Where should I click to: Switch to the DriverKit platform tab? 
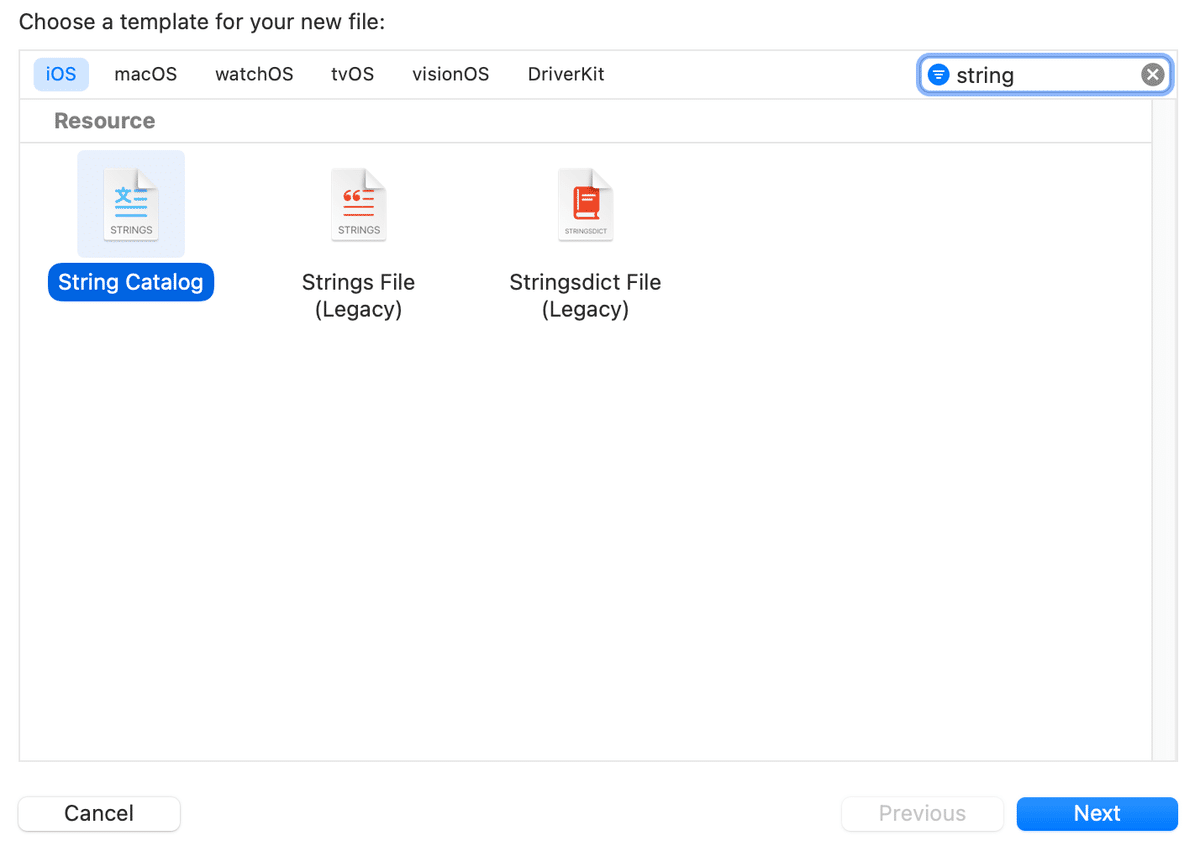[x=566, y=75]
